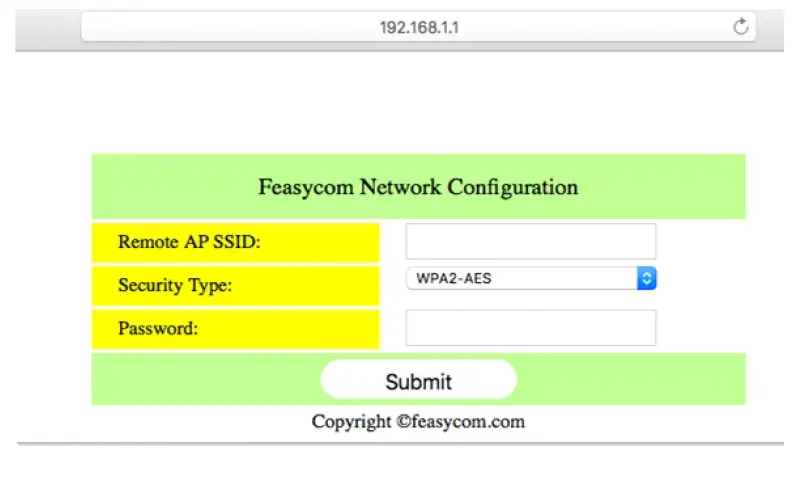The height and width of the screenshot is (480, 804).
Task: Click the feasycom.com copyright text
Action: [x=468, y=421]
